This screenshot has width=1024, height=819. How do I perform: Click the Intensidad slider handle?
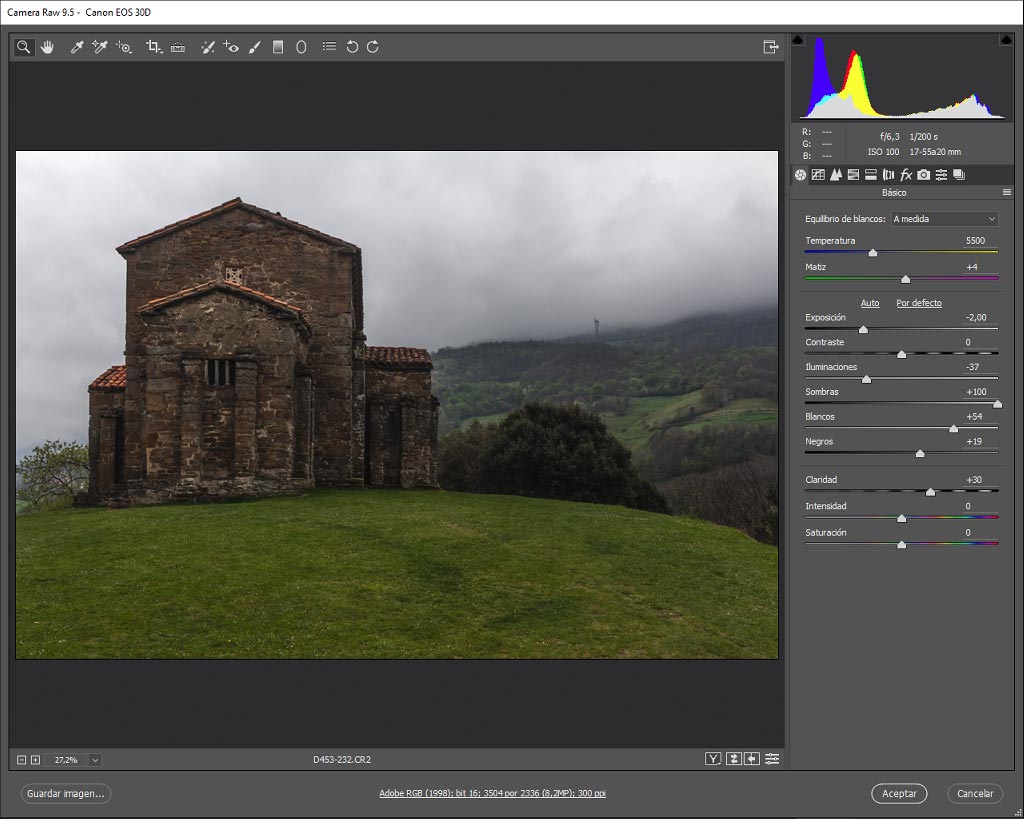[x=901, y=519]
